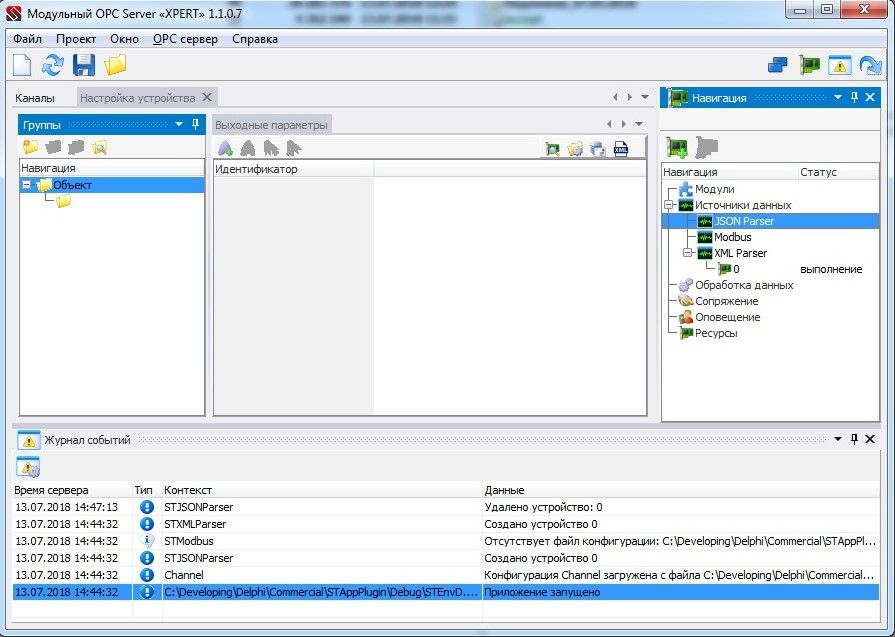Screen dimensions: 895x637
Task: Open event log settings icon under Журнал событий
Action: click(27, 467)
